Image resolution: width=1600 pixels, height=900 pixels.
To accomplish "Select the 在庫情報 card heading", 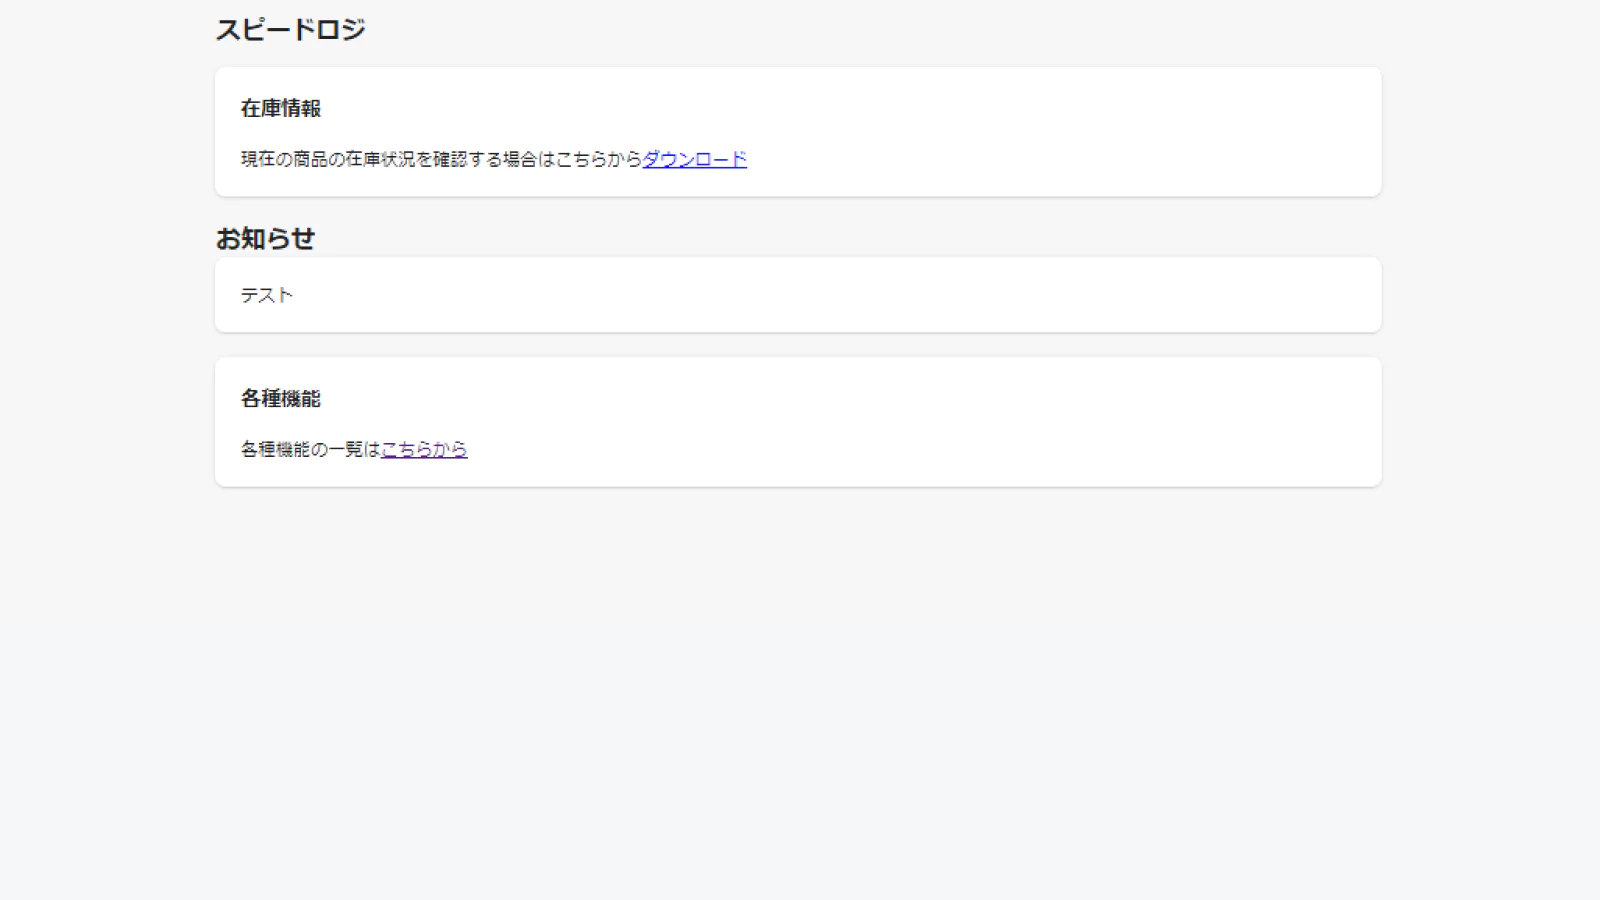I will coord(280,108).
